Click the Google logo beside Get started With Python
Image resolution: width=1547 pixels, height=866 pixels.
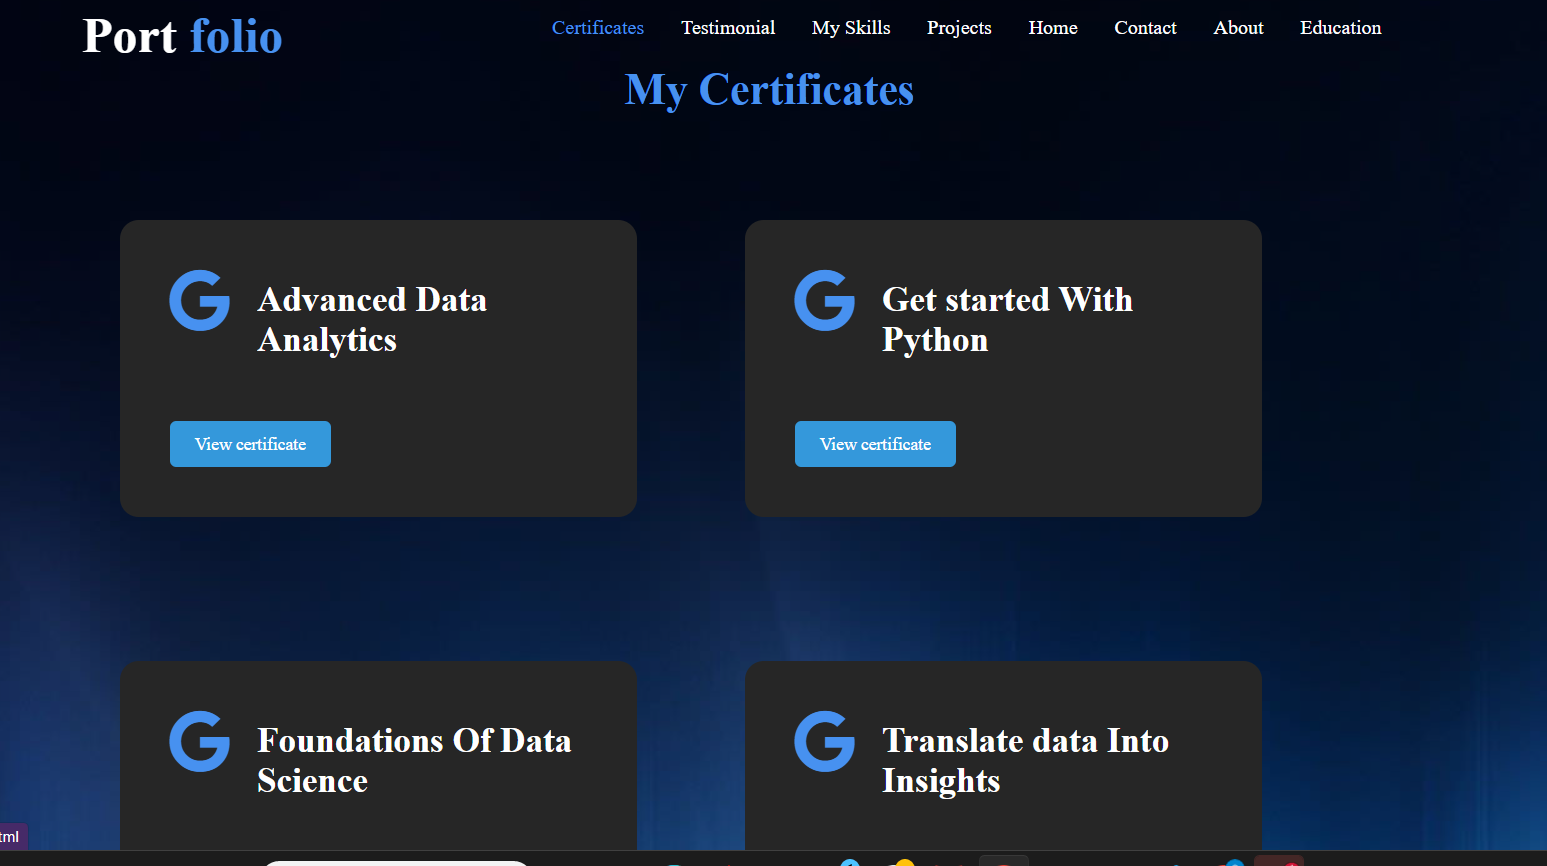pyautogui.click(x=825, y=300)
